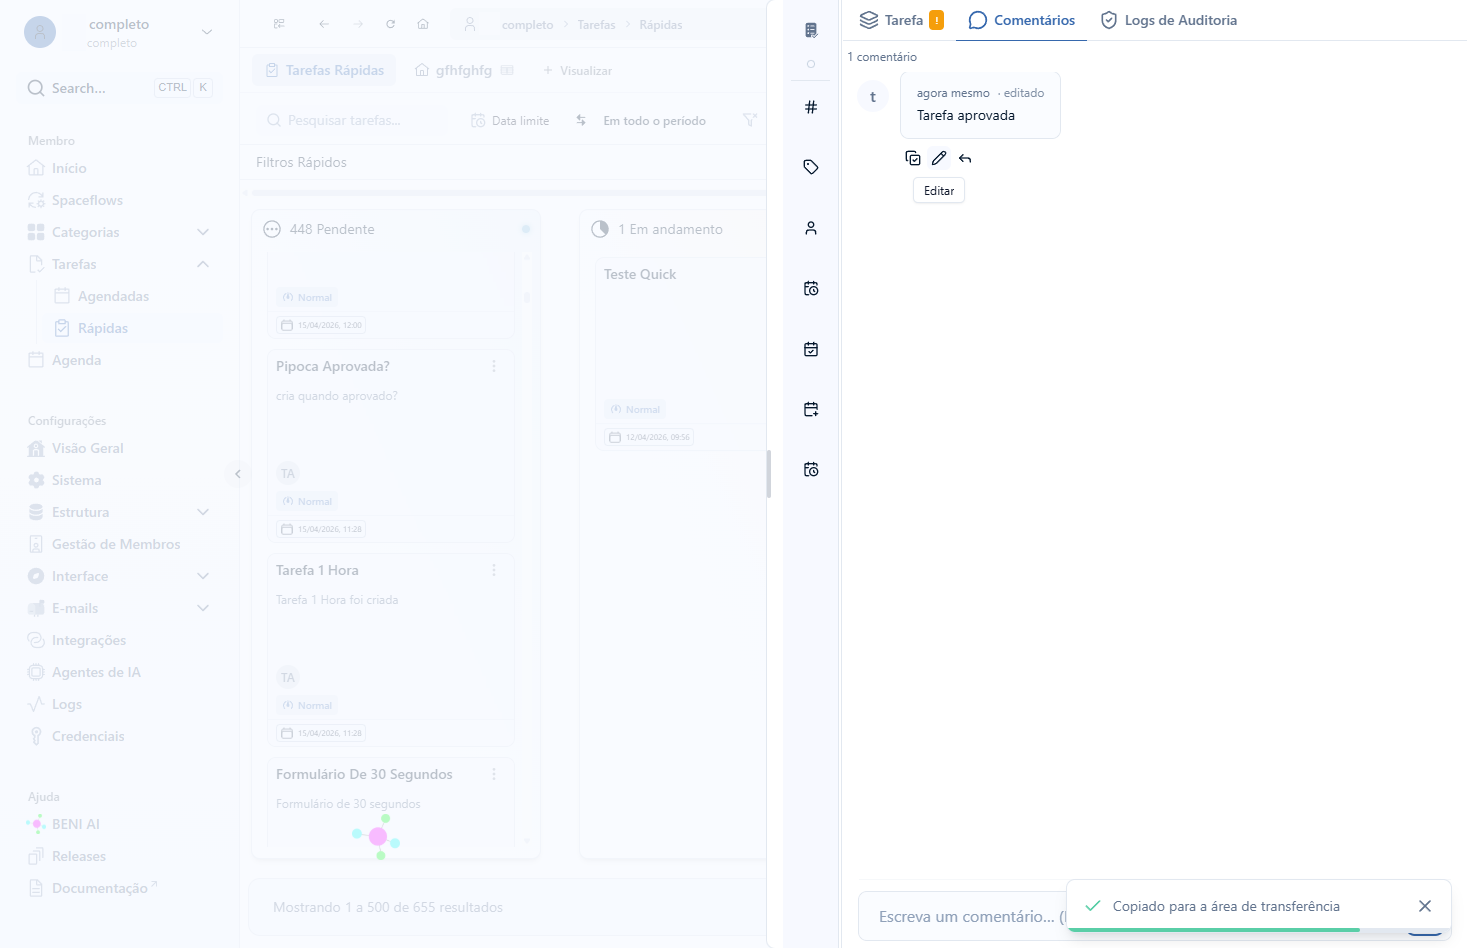
Task: Click the home icon in the top navigation bar
Action: [423, 24]
